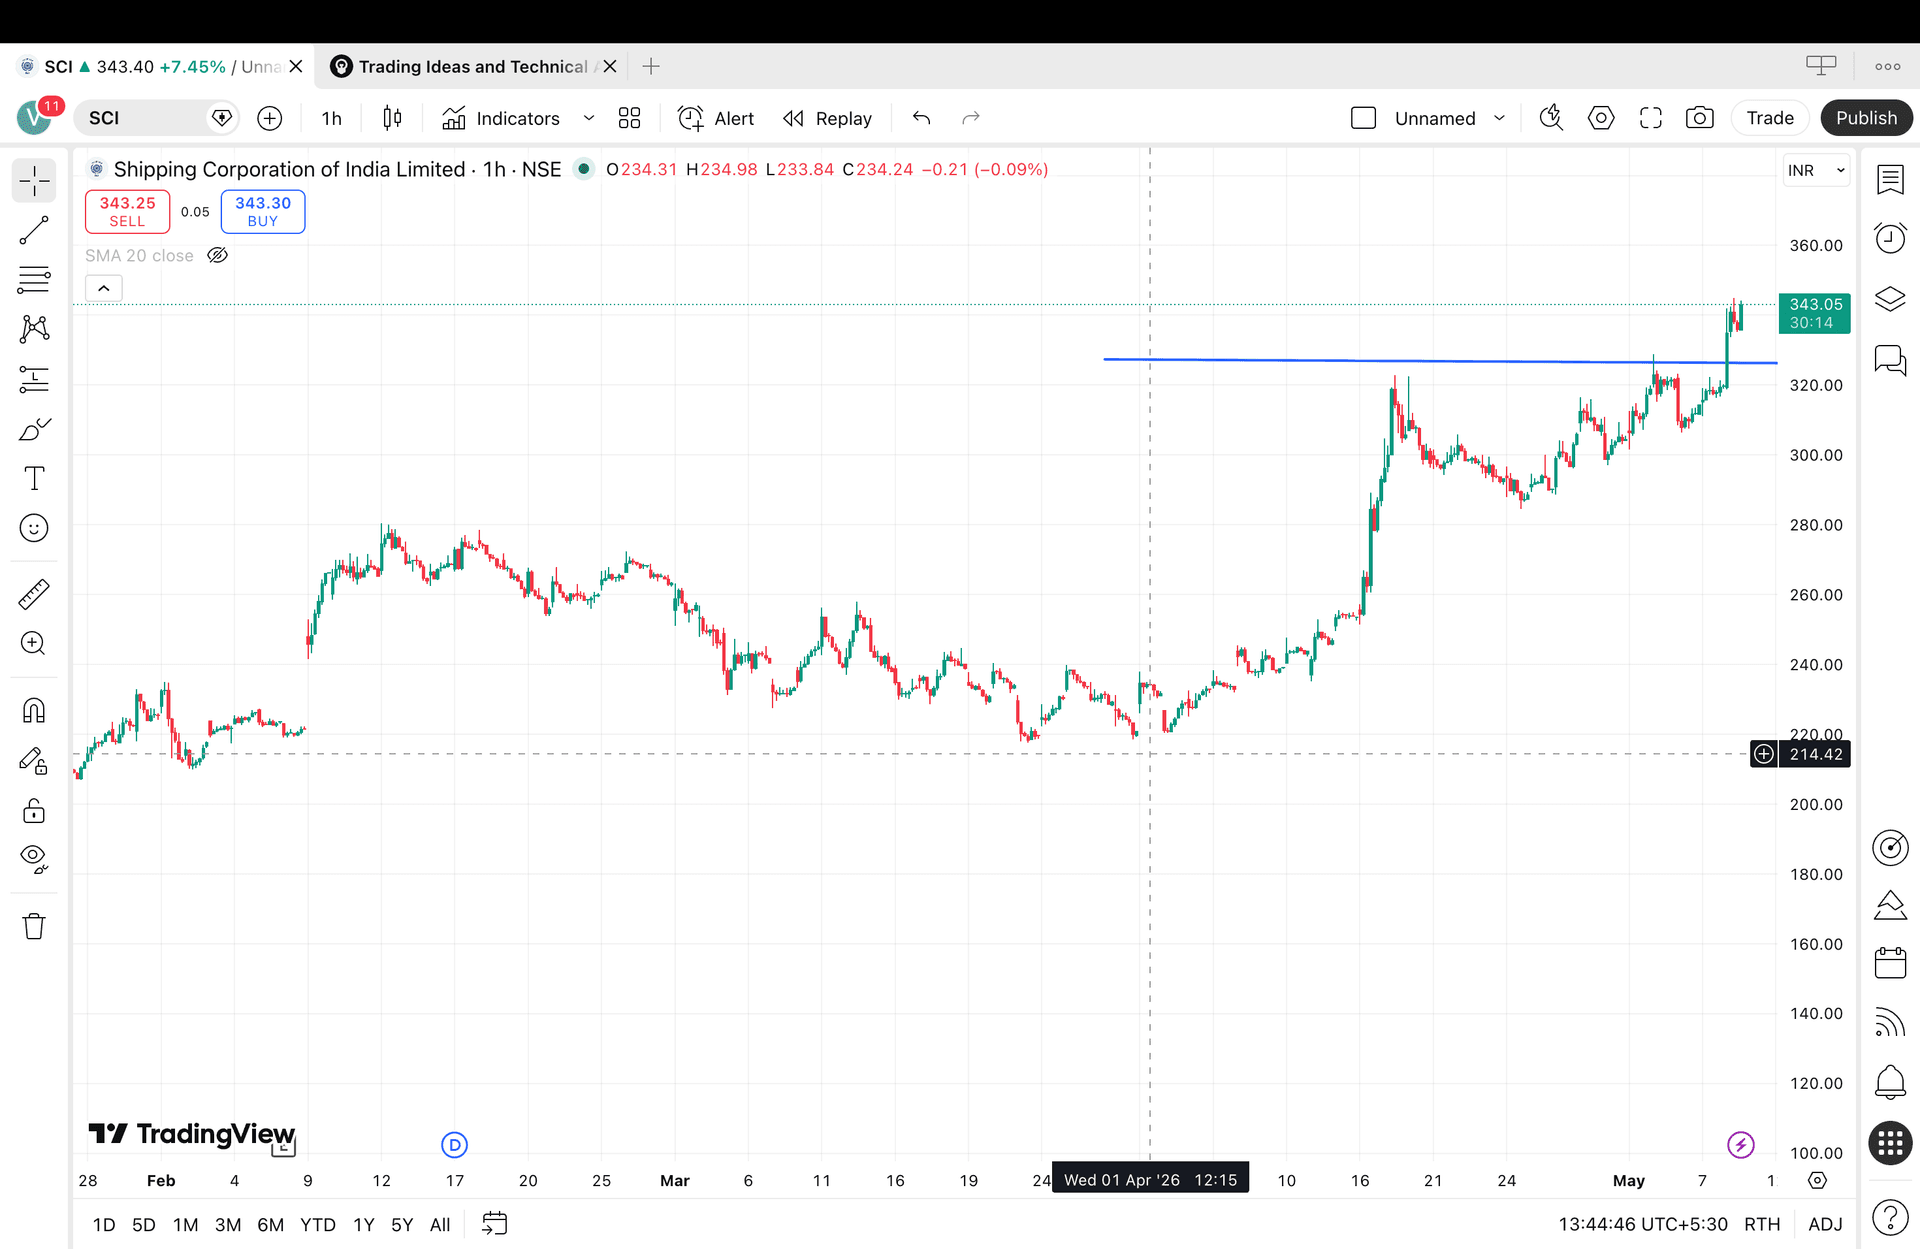The width and height of the screenshot is (1920, 1249).
Task: Open the timezone menu showing UTC+5:30
Action: tap(1643, 1224)
